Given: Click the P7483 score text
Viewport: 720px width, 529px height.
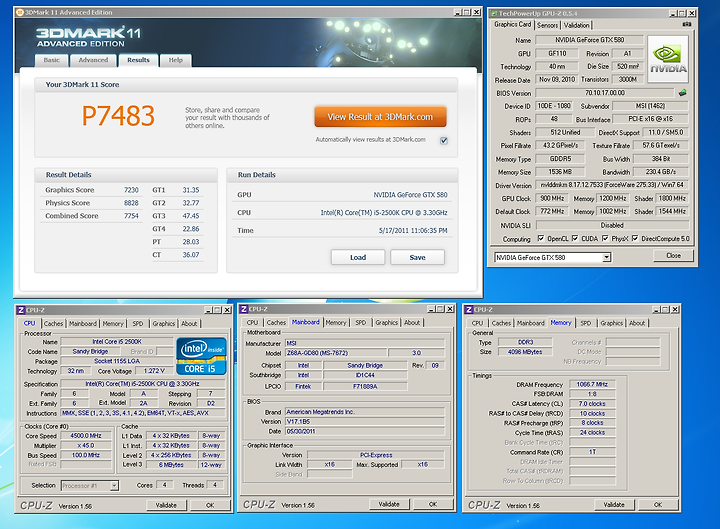Looking at the screenshot, I should coord(118,116).
